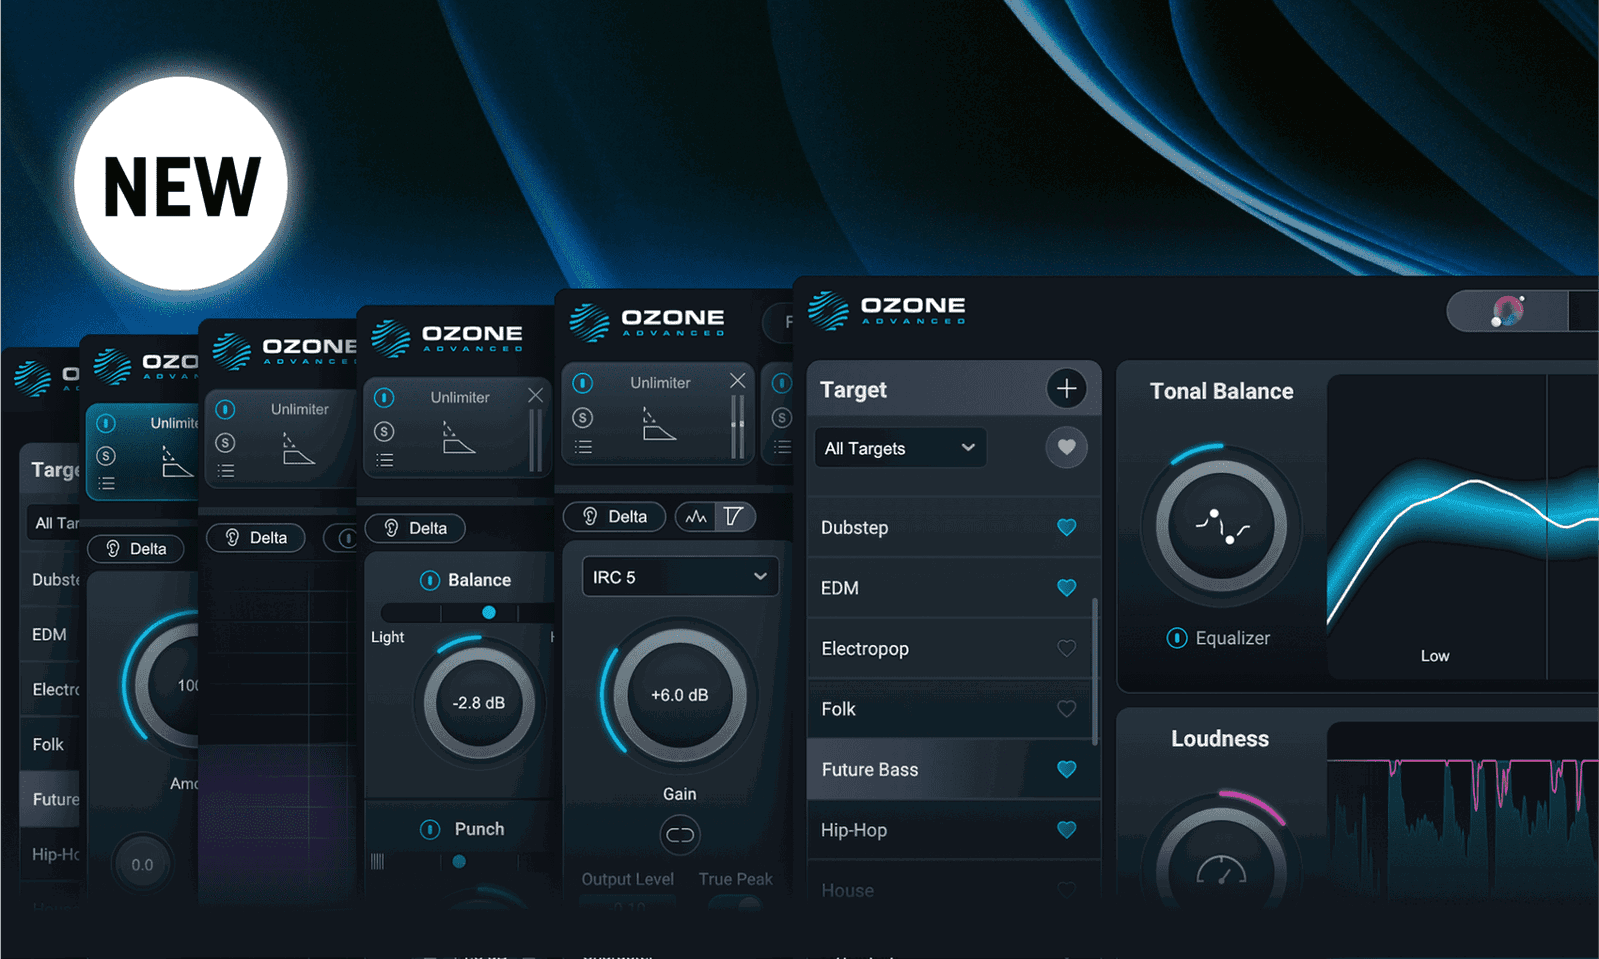Favorite Folk using its heart icon

point(1067,709)
